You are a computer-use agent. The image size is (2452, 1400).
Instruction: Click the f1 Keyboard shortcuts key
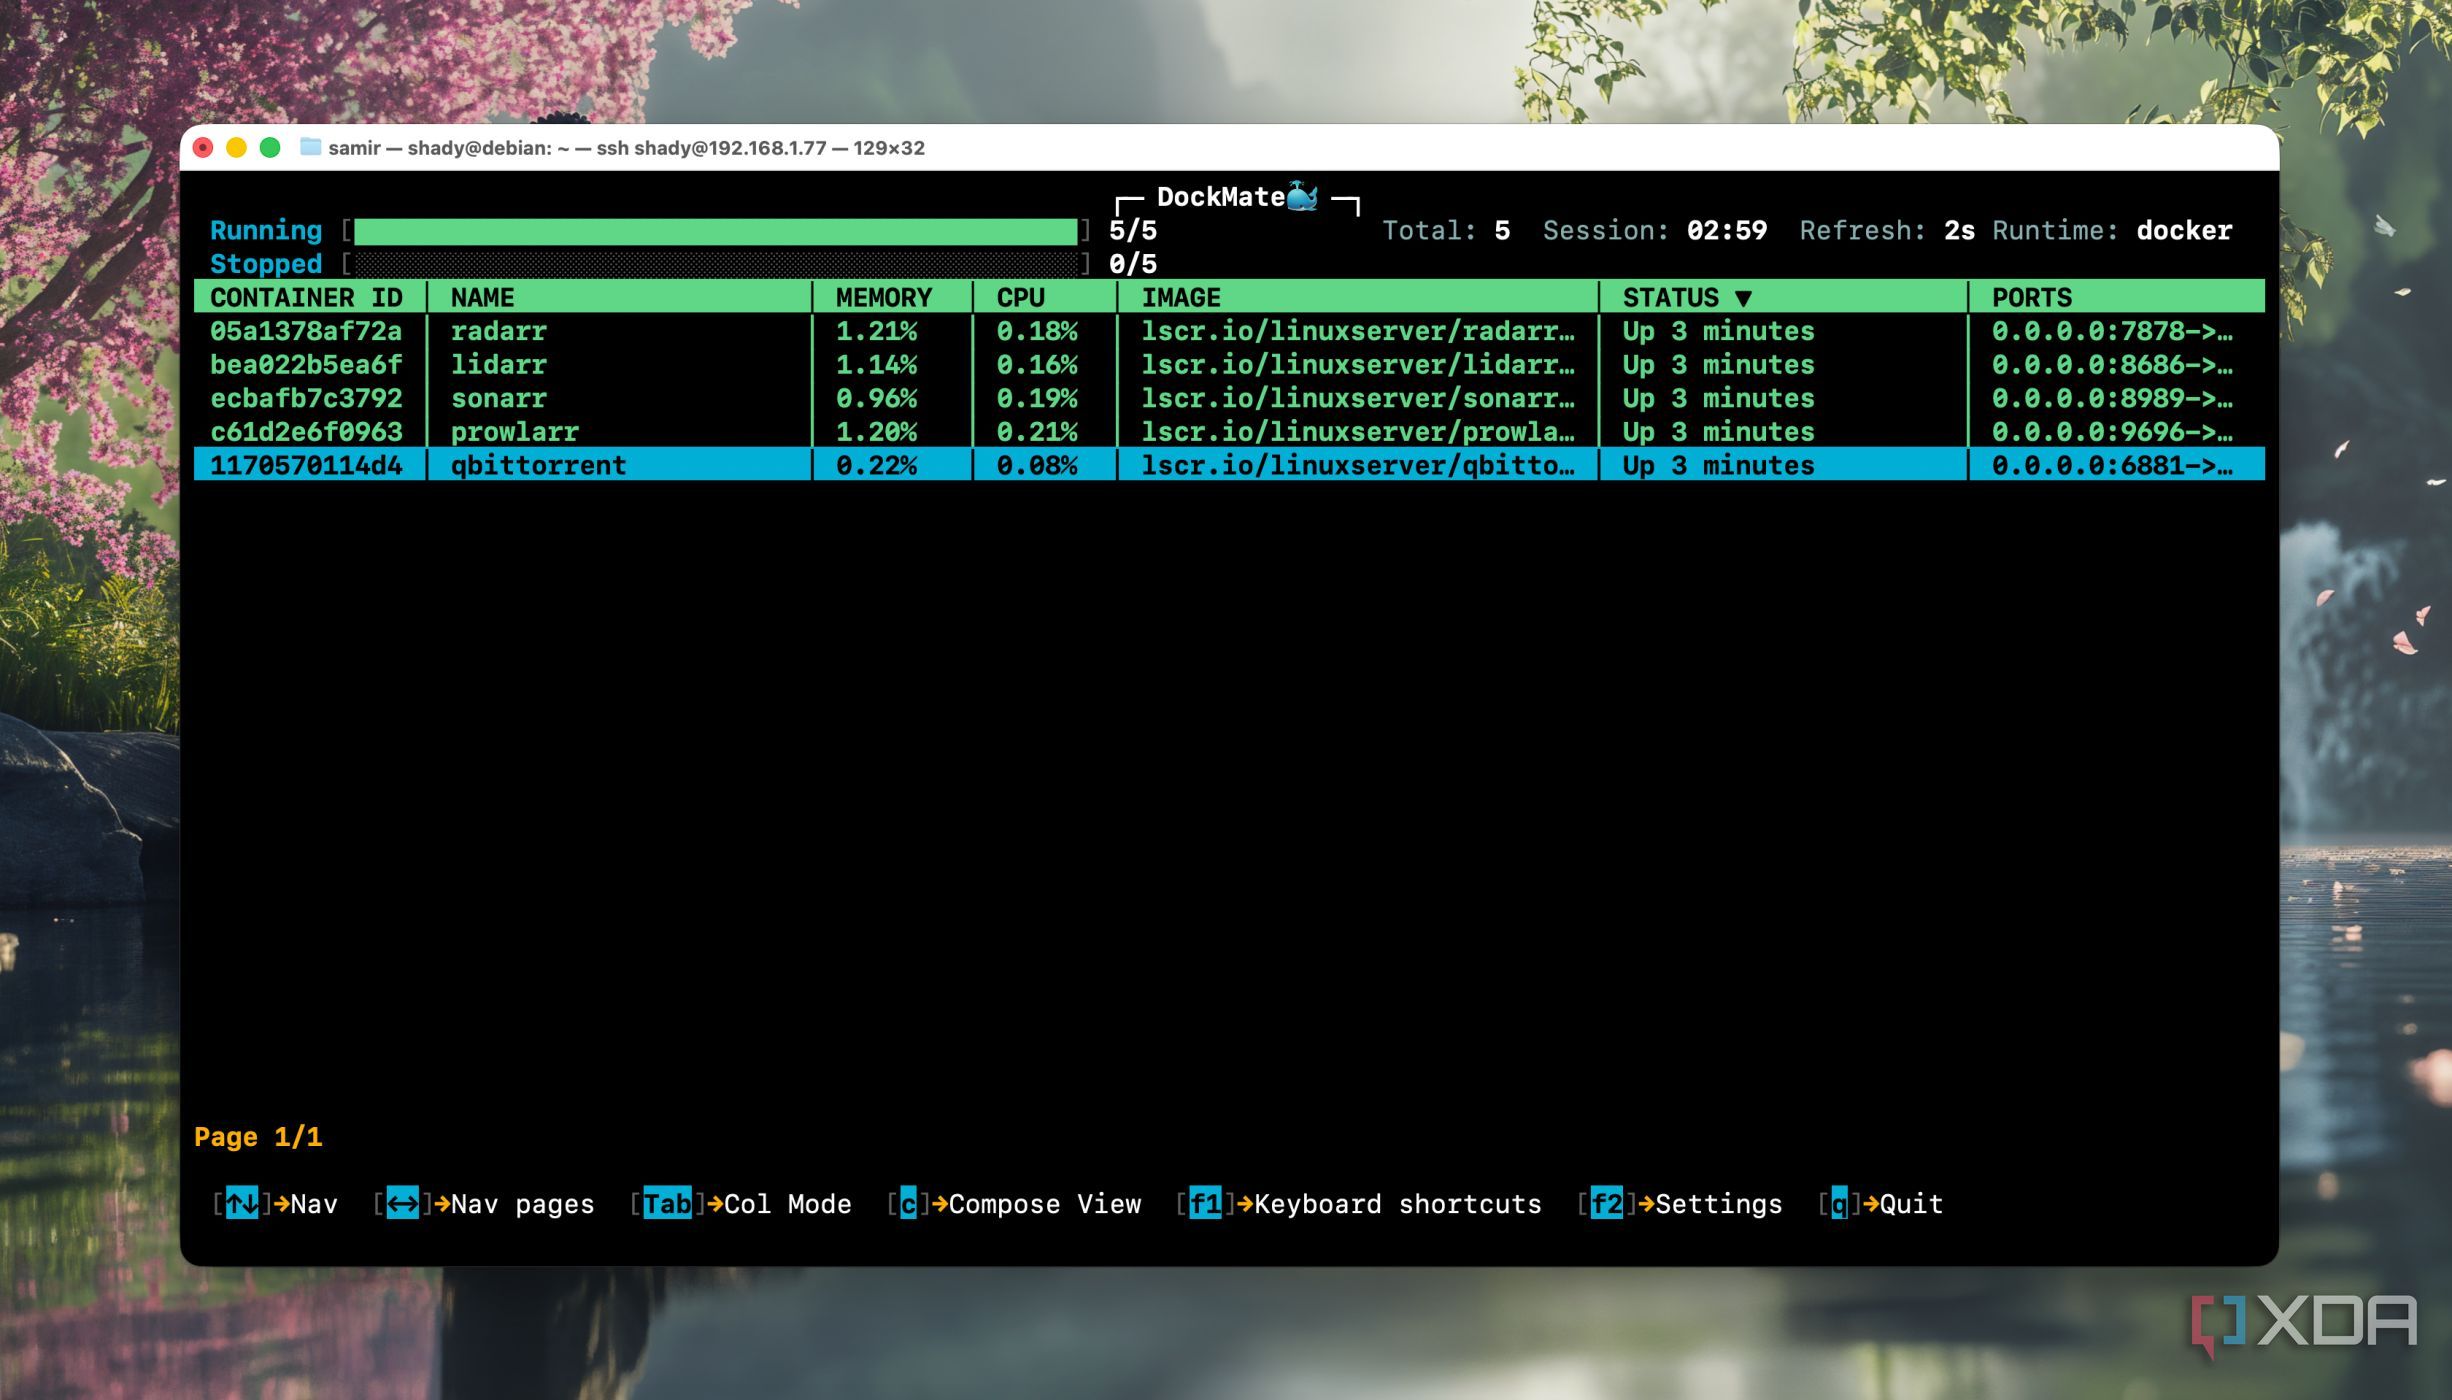click(x=1205, y=1203)
